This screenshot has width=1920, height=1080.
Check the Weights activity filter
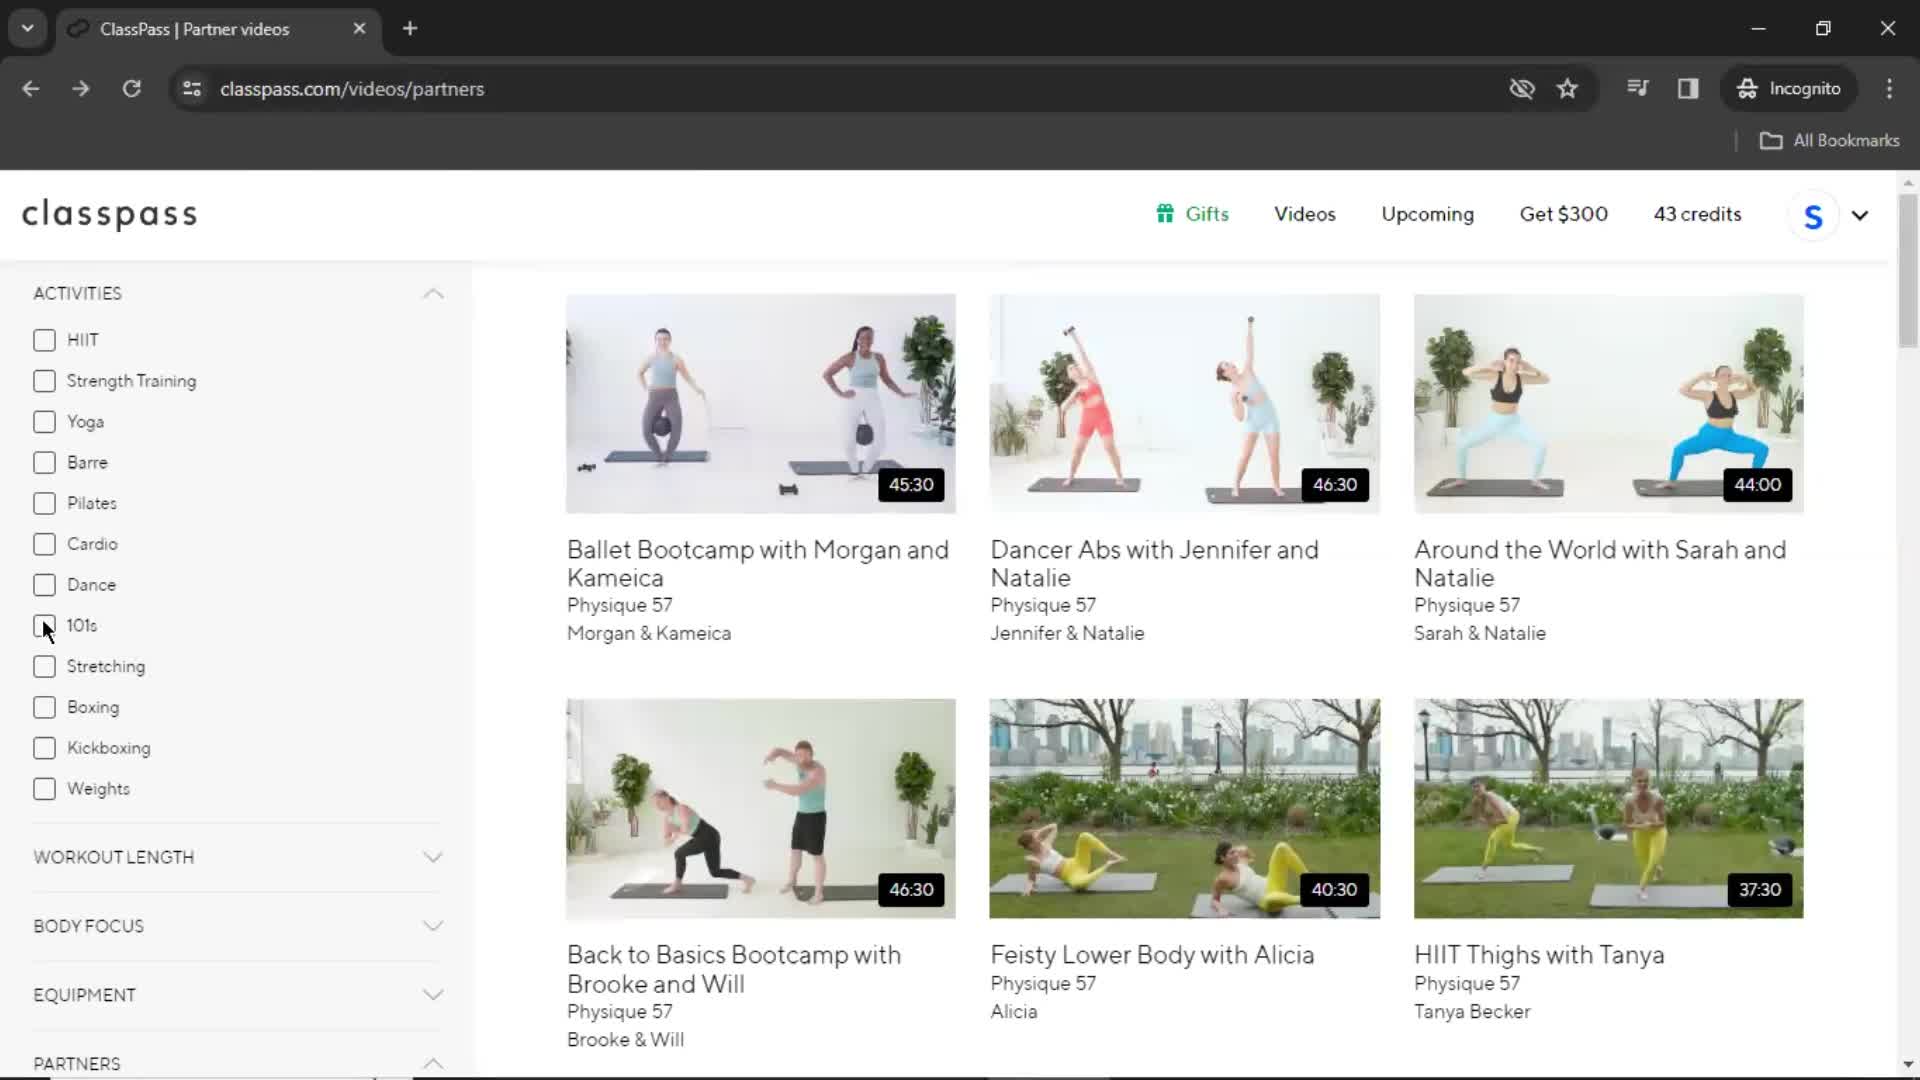coord(44,789)
